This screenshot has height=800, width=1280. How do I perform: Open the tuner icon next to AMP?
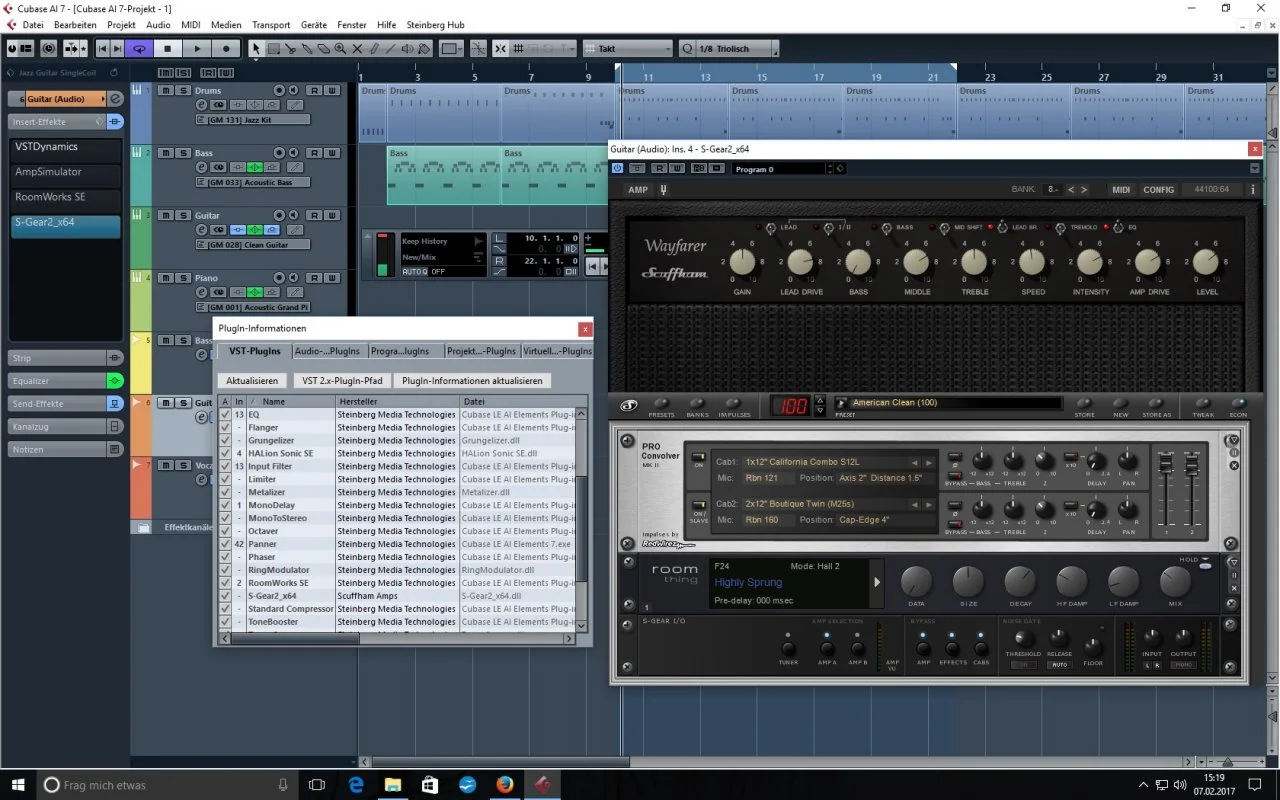[x=664, y=190]
